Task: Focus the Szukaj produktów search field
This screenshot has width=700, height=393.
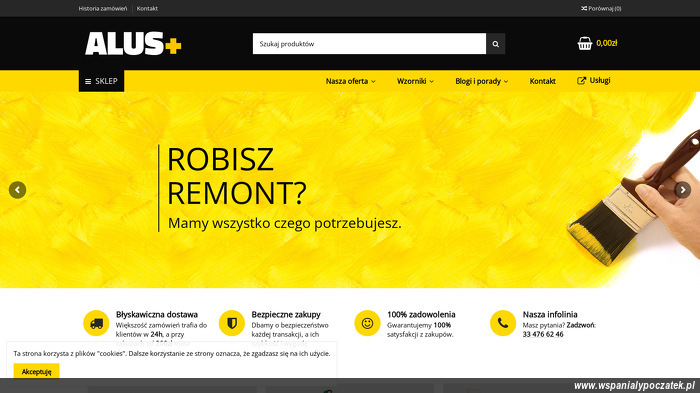Action: click(x=369, y=44)
